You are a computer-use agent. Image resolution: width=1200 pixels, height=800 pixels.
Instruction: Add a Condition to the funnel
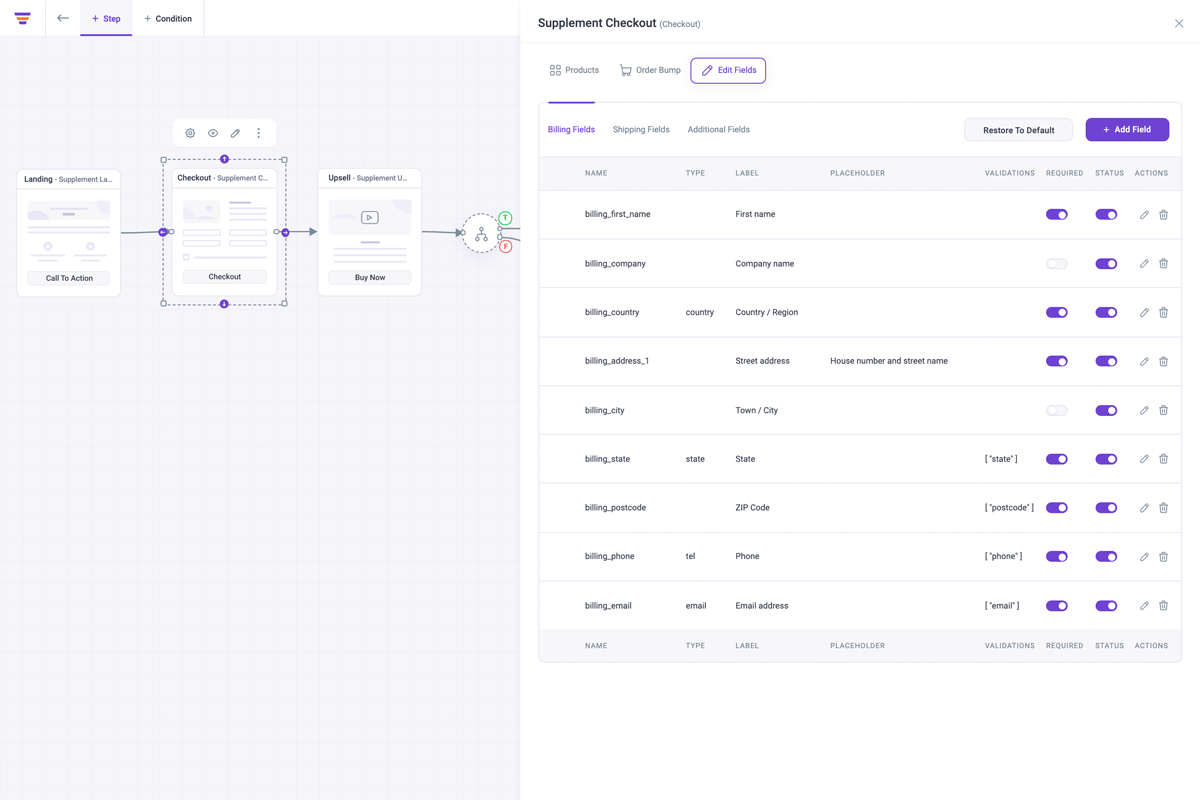point(168,18)
